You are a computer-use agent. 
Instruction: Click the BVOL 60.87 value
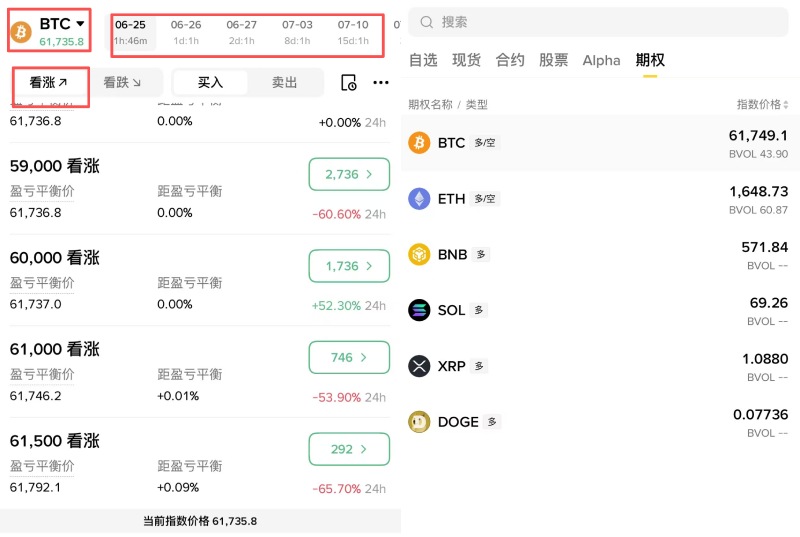tap(758, 210)
